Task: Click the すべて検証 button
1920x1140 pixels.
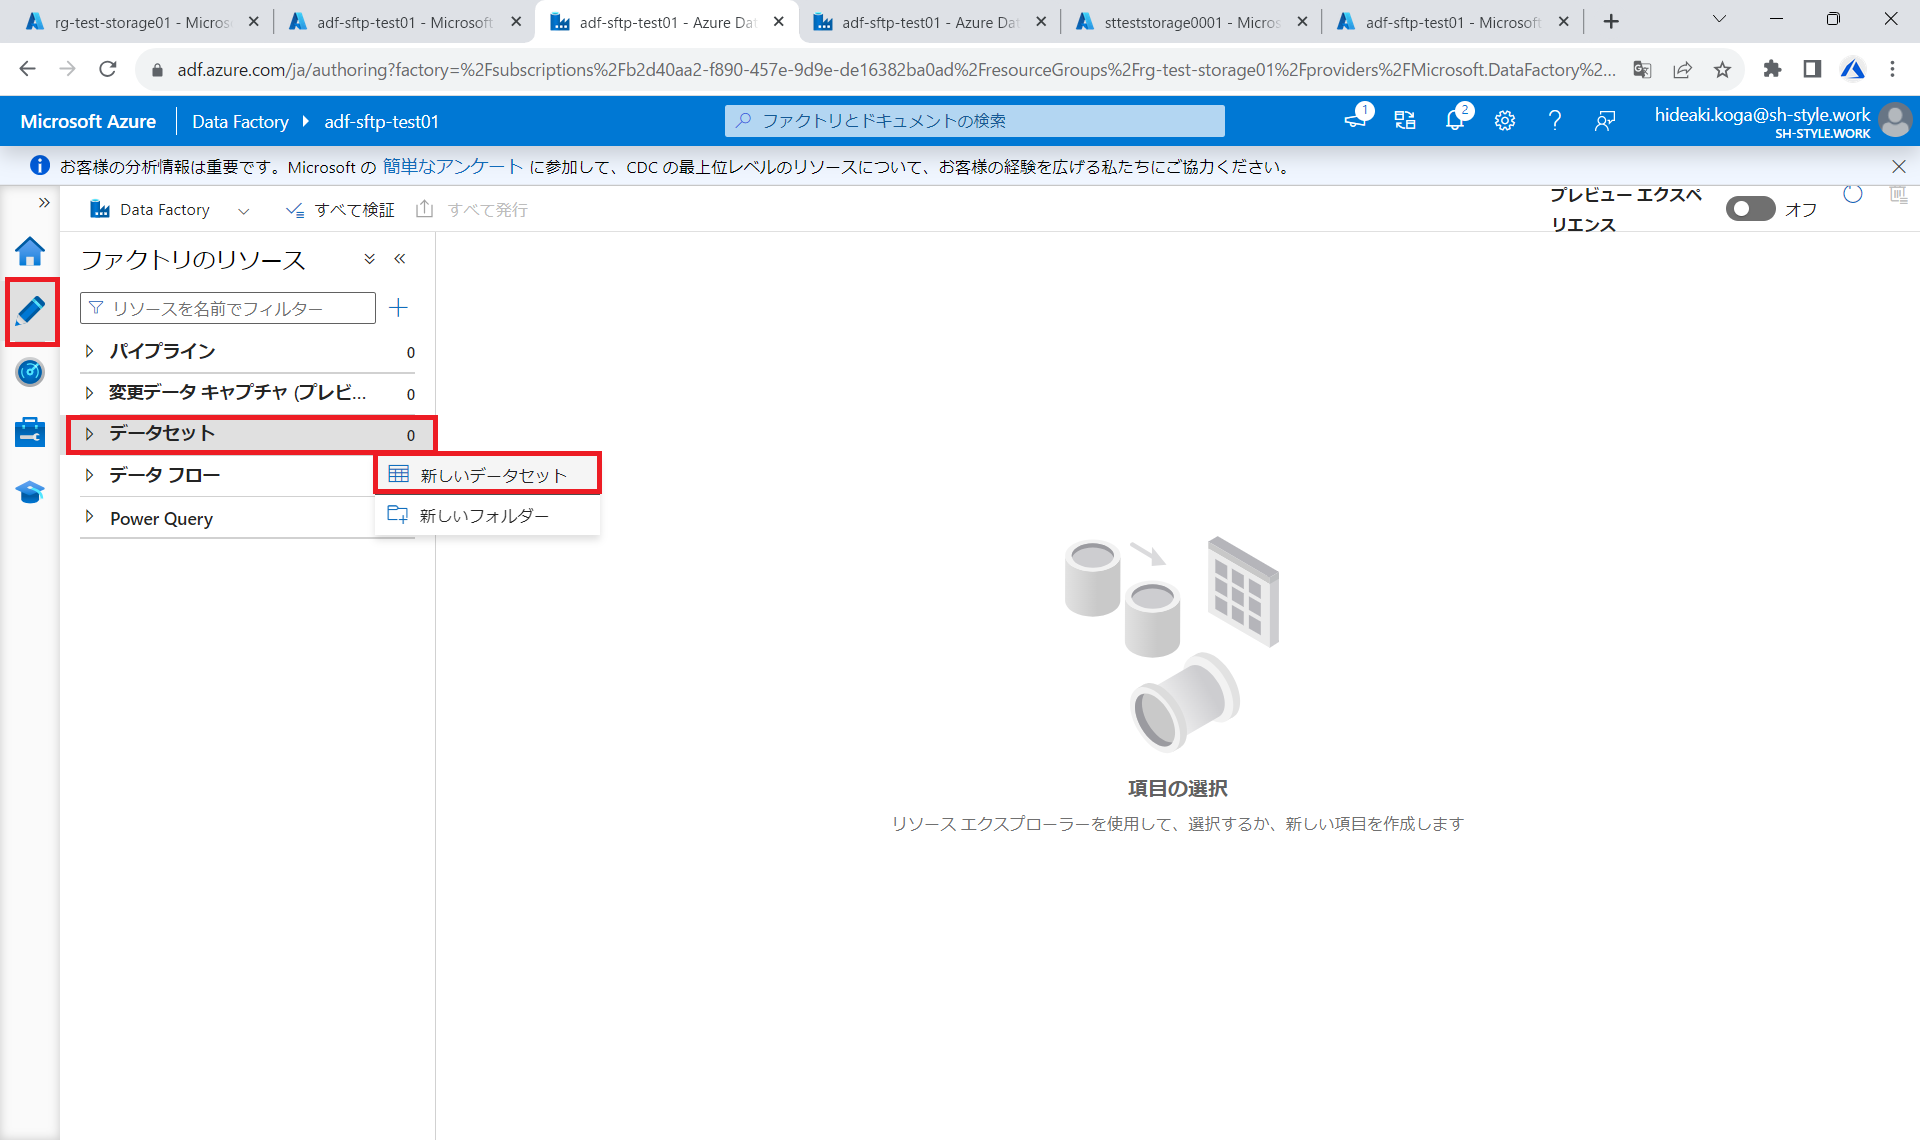Action: 341,210
